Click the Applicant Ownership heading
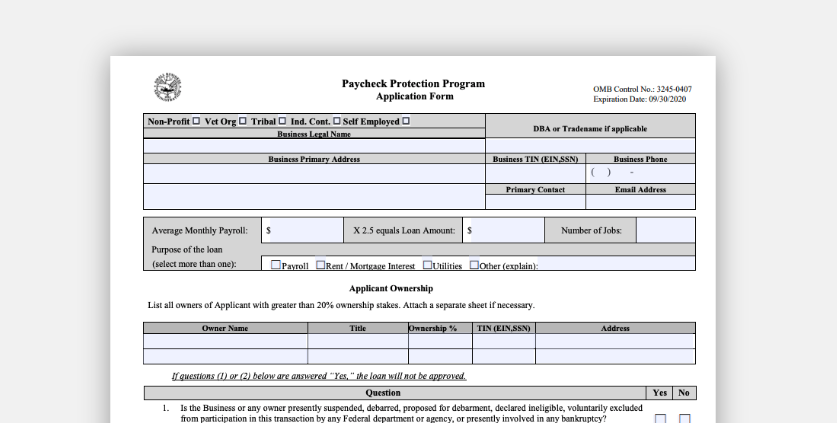Viewport: 837px width, 423px height. coord(391,288)
